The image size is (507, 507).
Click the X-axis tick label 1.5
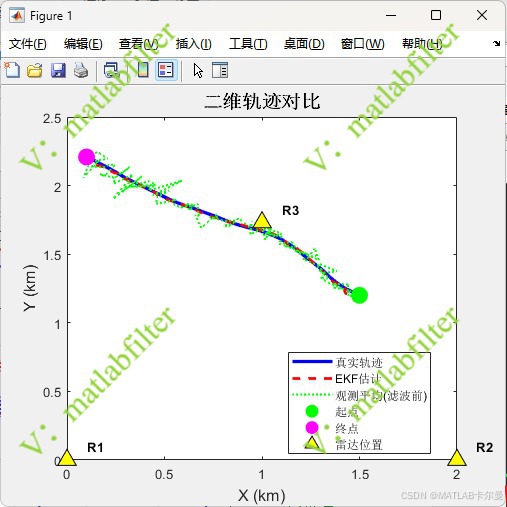(360, 475)
